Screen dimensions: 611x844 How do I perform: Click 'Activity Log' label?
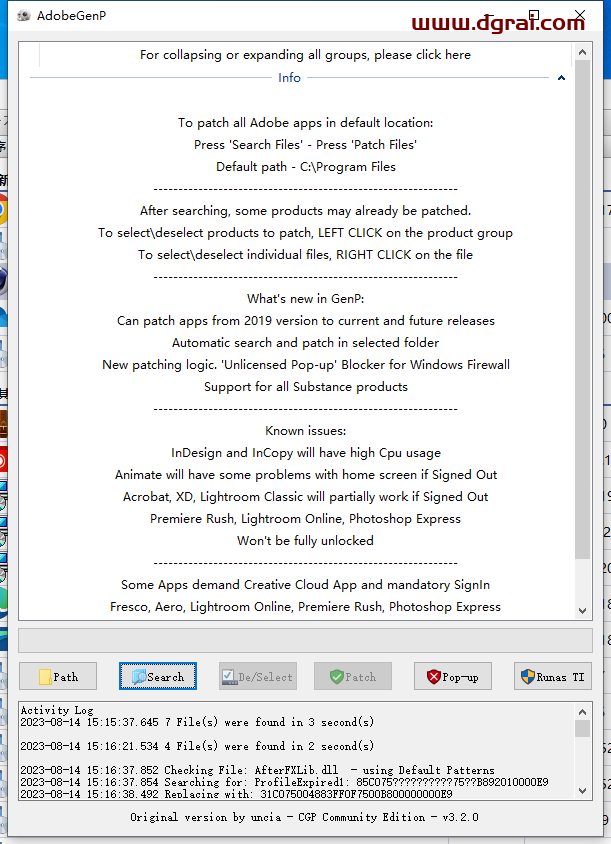(57, 710)
